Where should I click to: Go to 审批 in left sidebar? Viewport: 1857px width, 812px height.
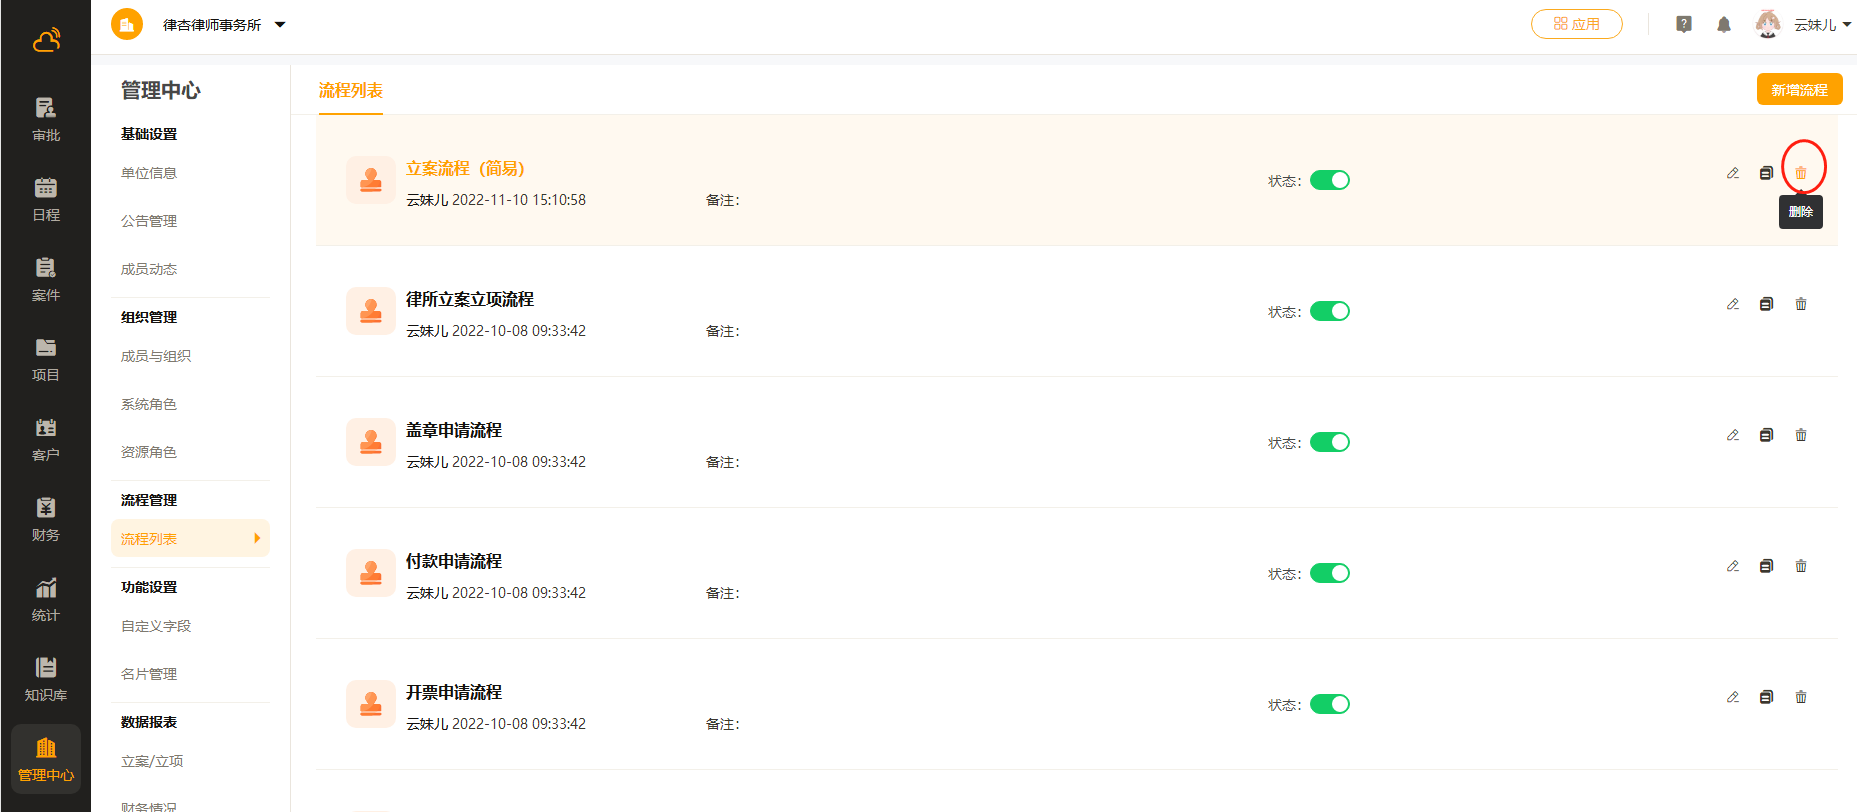46,119
